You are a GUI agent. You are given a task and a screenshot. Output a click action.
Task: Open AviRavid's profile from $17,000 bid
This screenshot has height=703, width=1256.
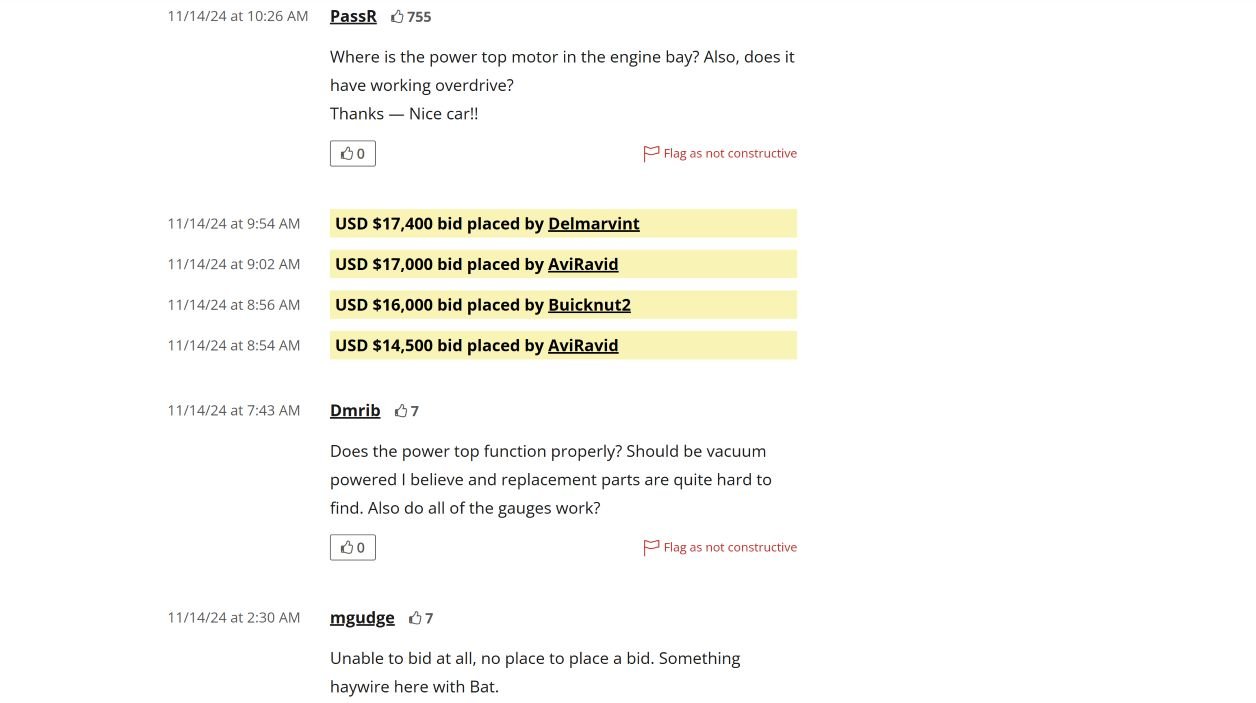(583, 264)
